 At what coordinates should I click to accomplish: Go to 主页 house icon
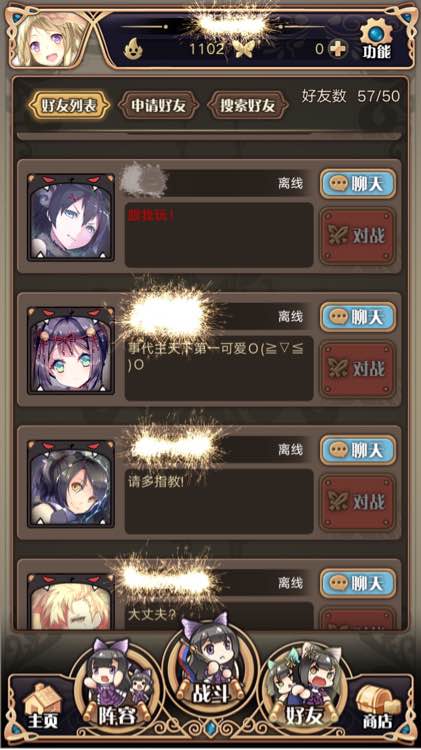pyautogui.click(x=43, y=706)
